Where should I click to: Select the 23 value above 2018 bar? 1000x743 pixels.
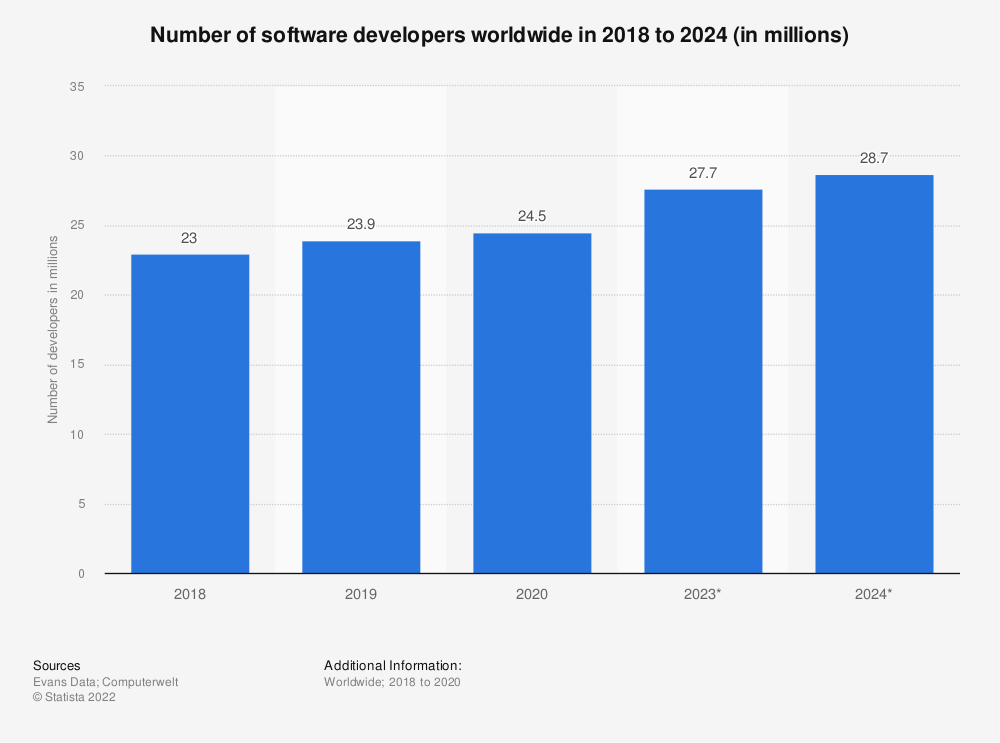pyautogui.click(x=190, y=238)
